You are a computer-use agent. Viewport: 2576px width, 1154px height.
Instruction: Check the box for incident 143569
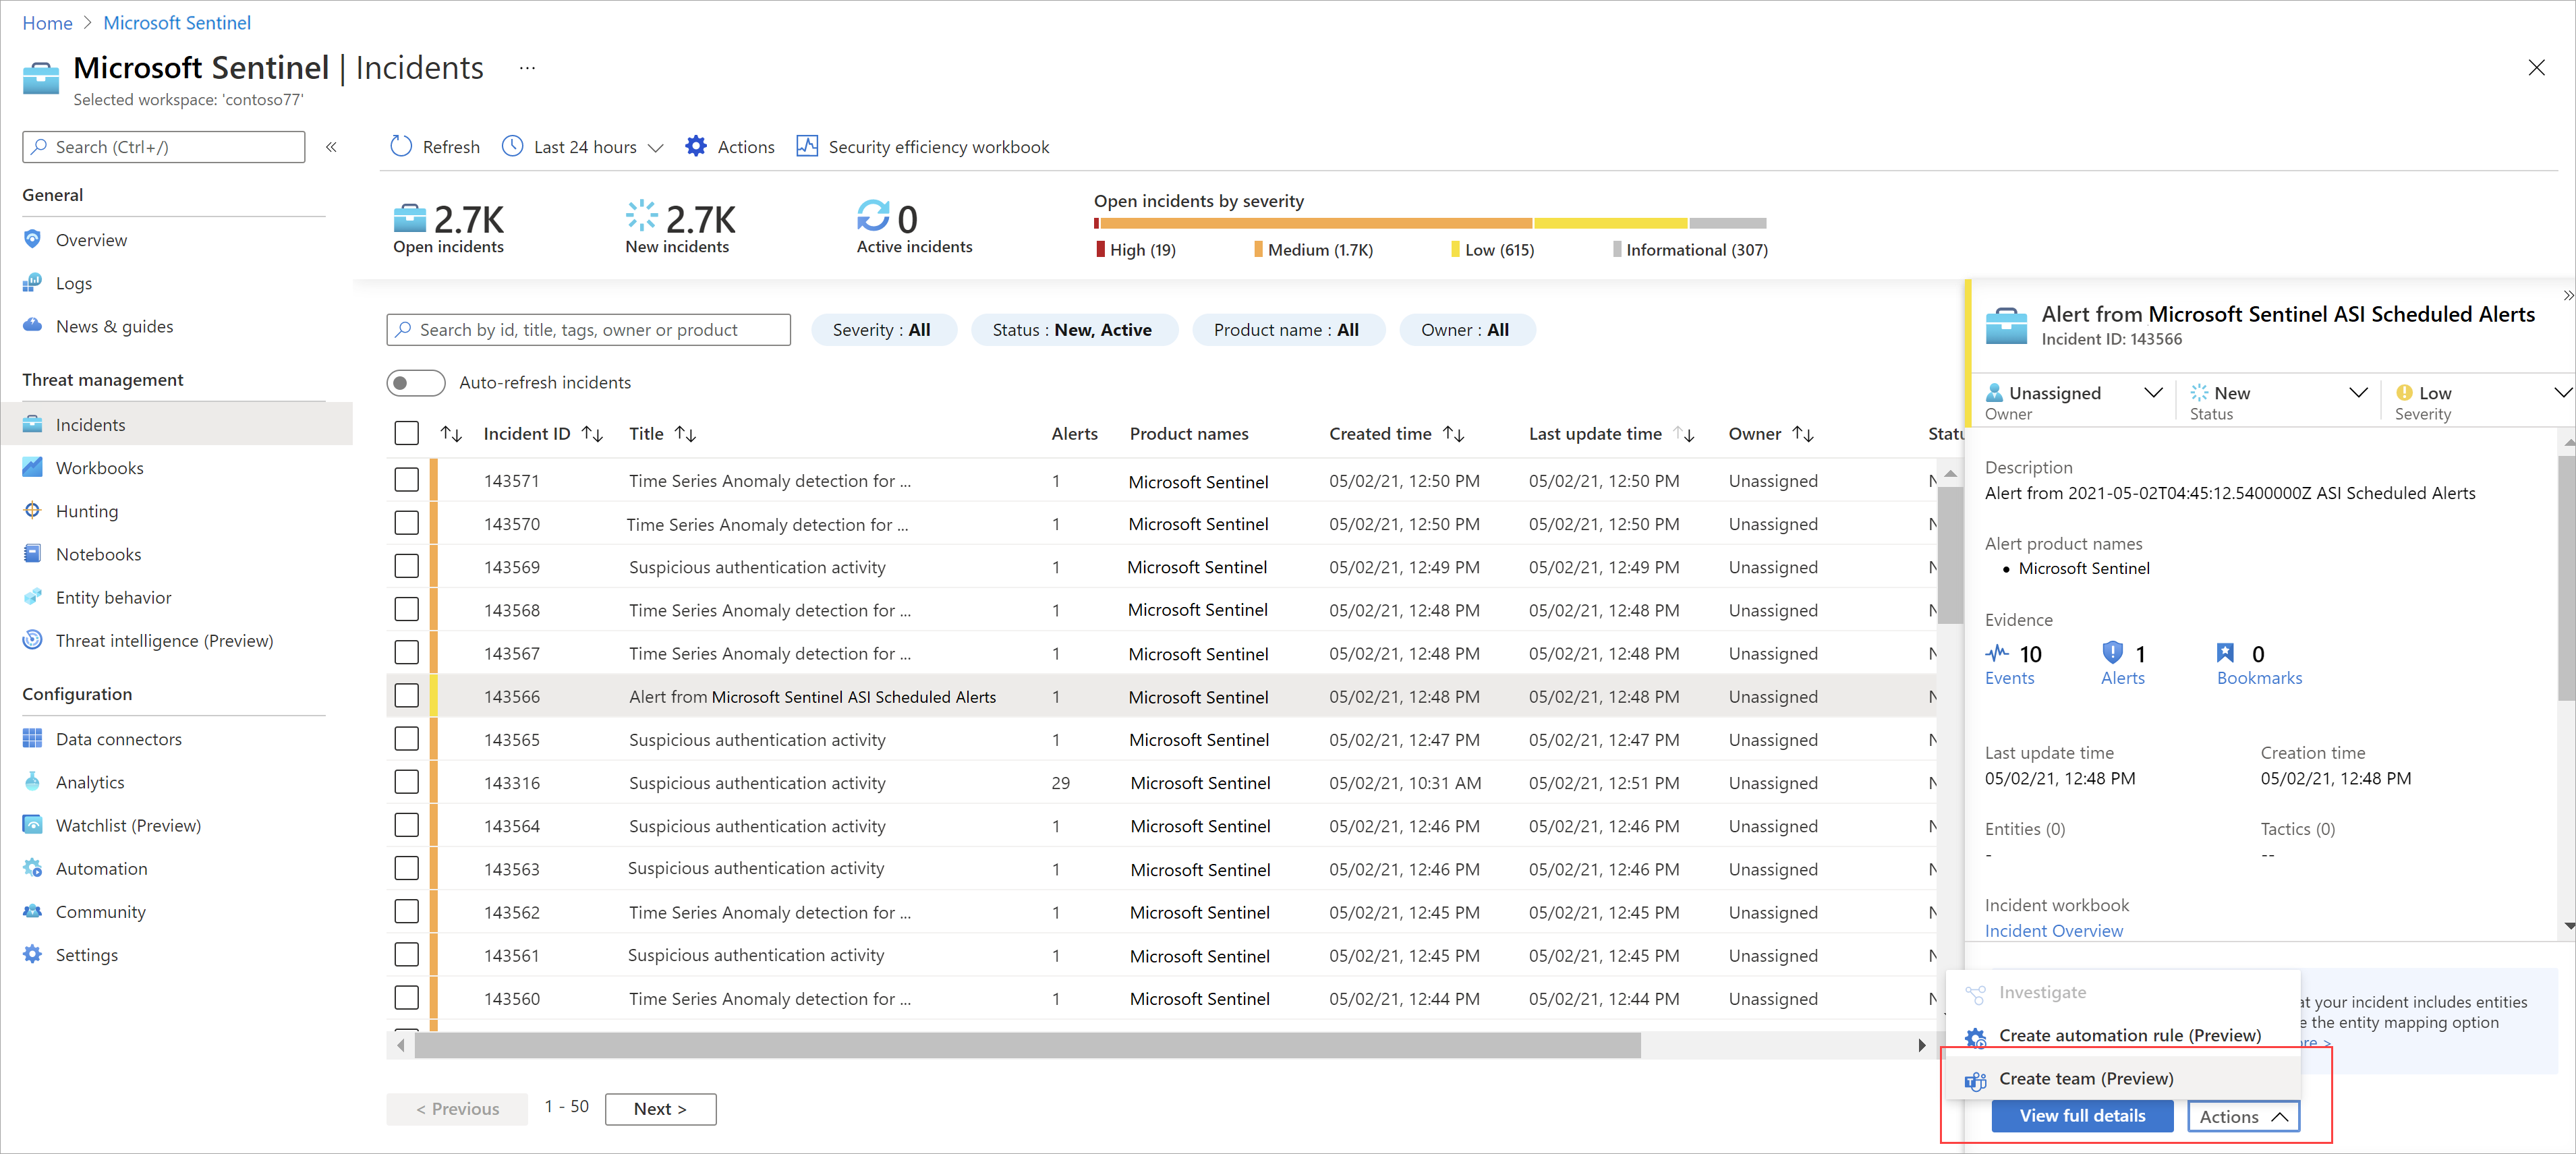[406, 566]
